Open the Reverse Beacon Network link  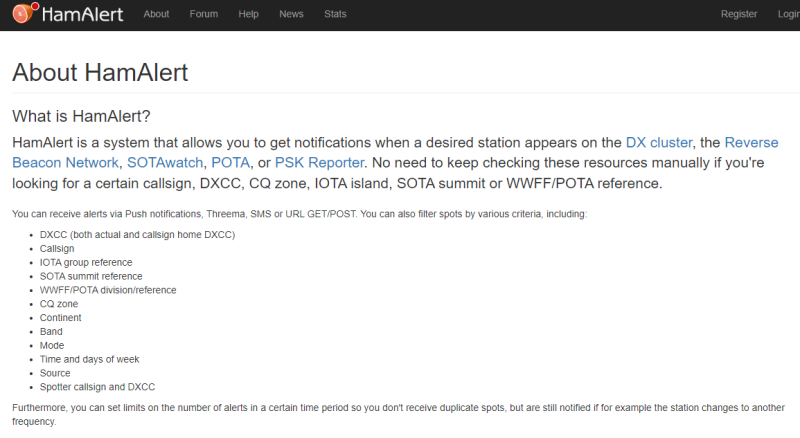coord(751,143)
